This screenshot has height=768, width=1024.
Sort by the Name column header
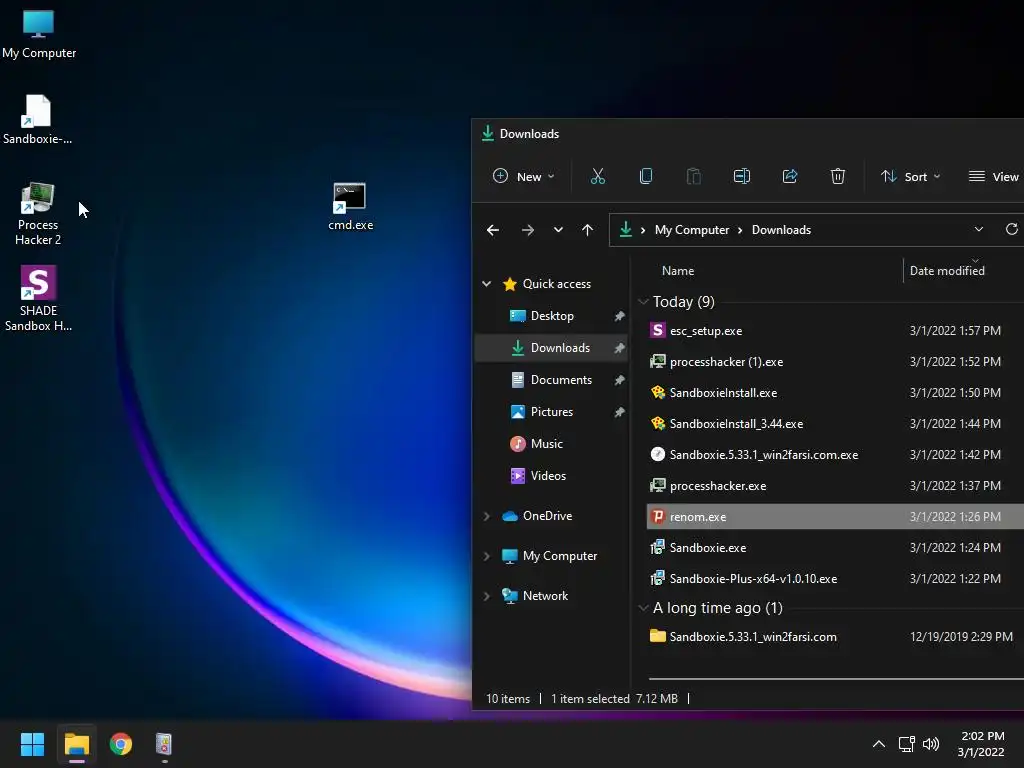[x=678, y=270]
